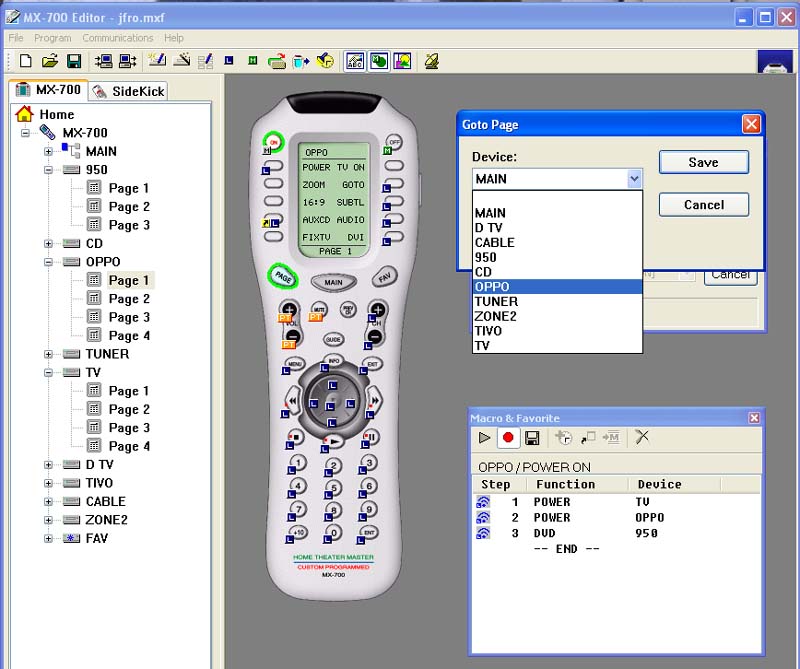Expand the CD node in the tree
The height and width of the screenshot is (669, 800).
click(x=48, y=244)
